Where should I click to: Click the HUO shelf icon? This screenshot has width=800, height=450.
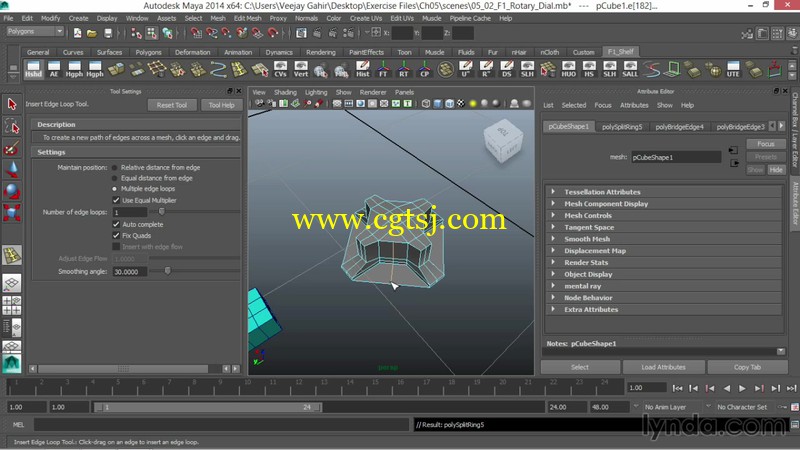(x=568, y=69)
